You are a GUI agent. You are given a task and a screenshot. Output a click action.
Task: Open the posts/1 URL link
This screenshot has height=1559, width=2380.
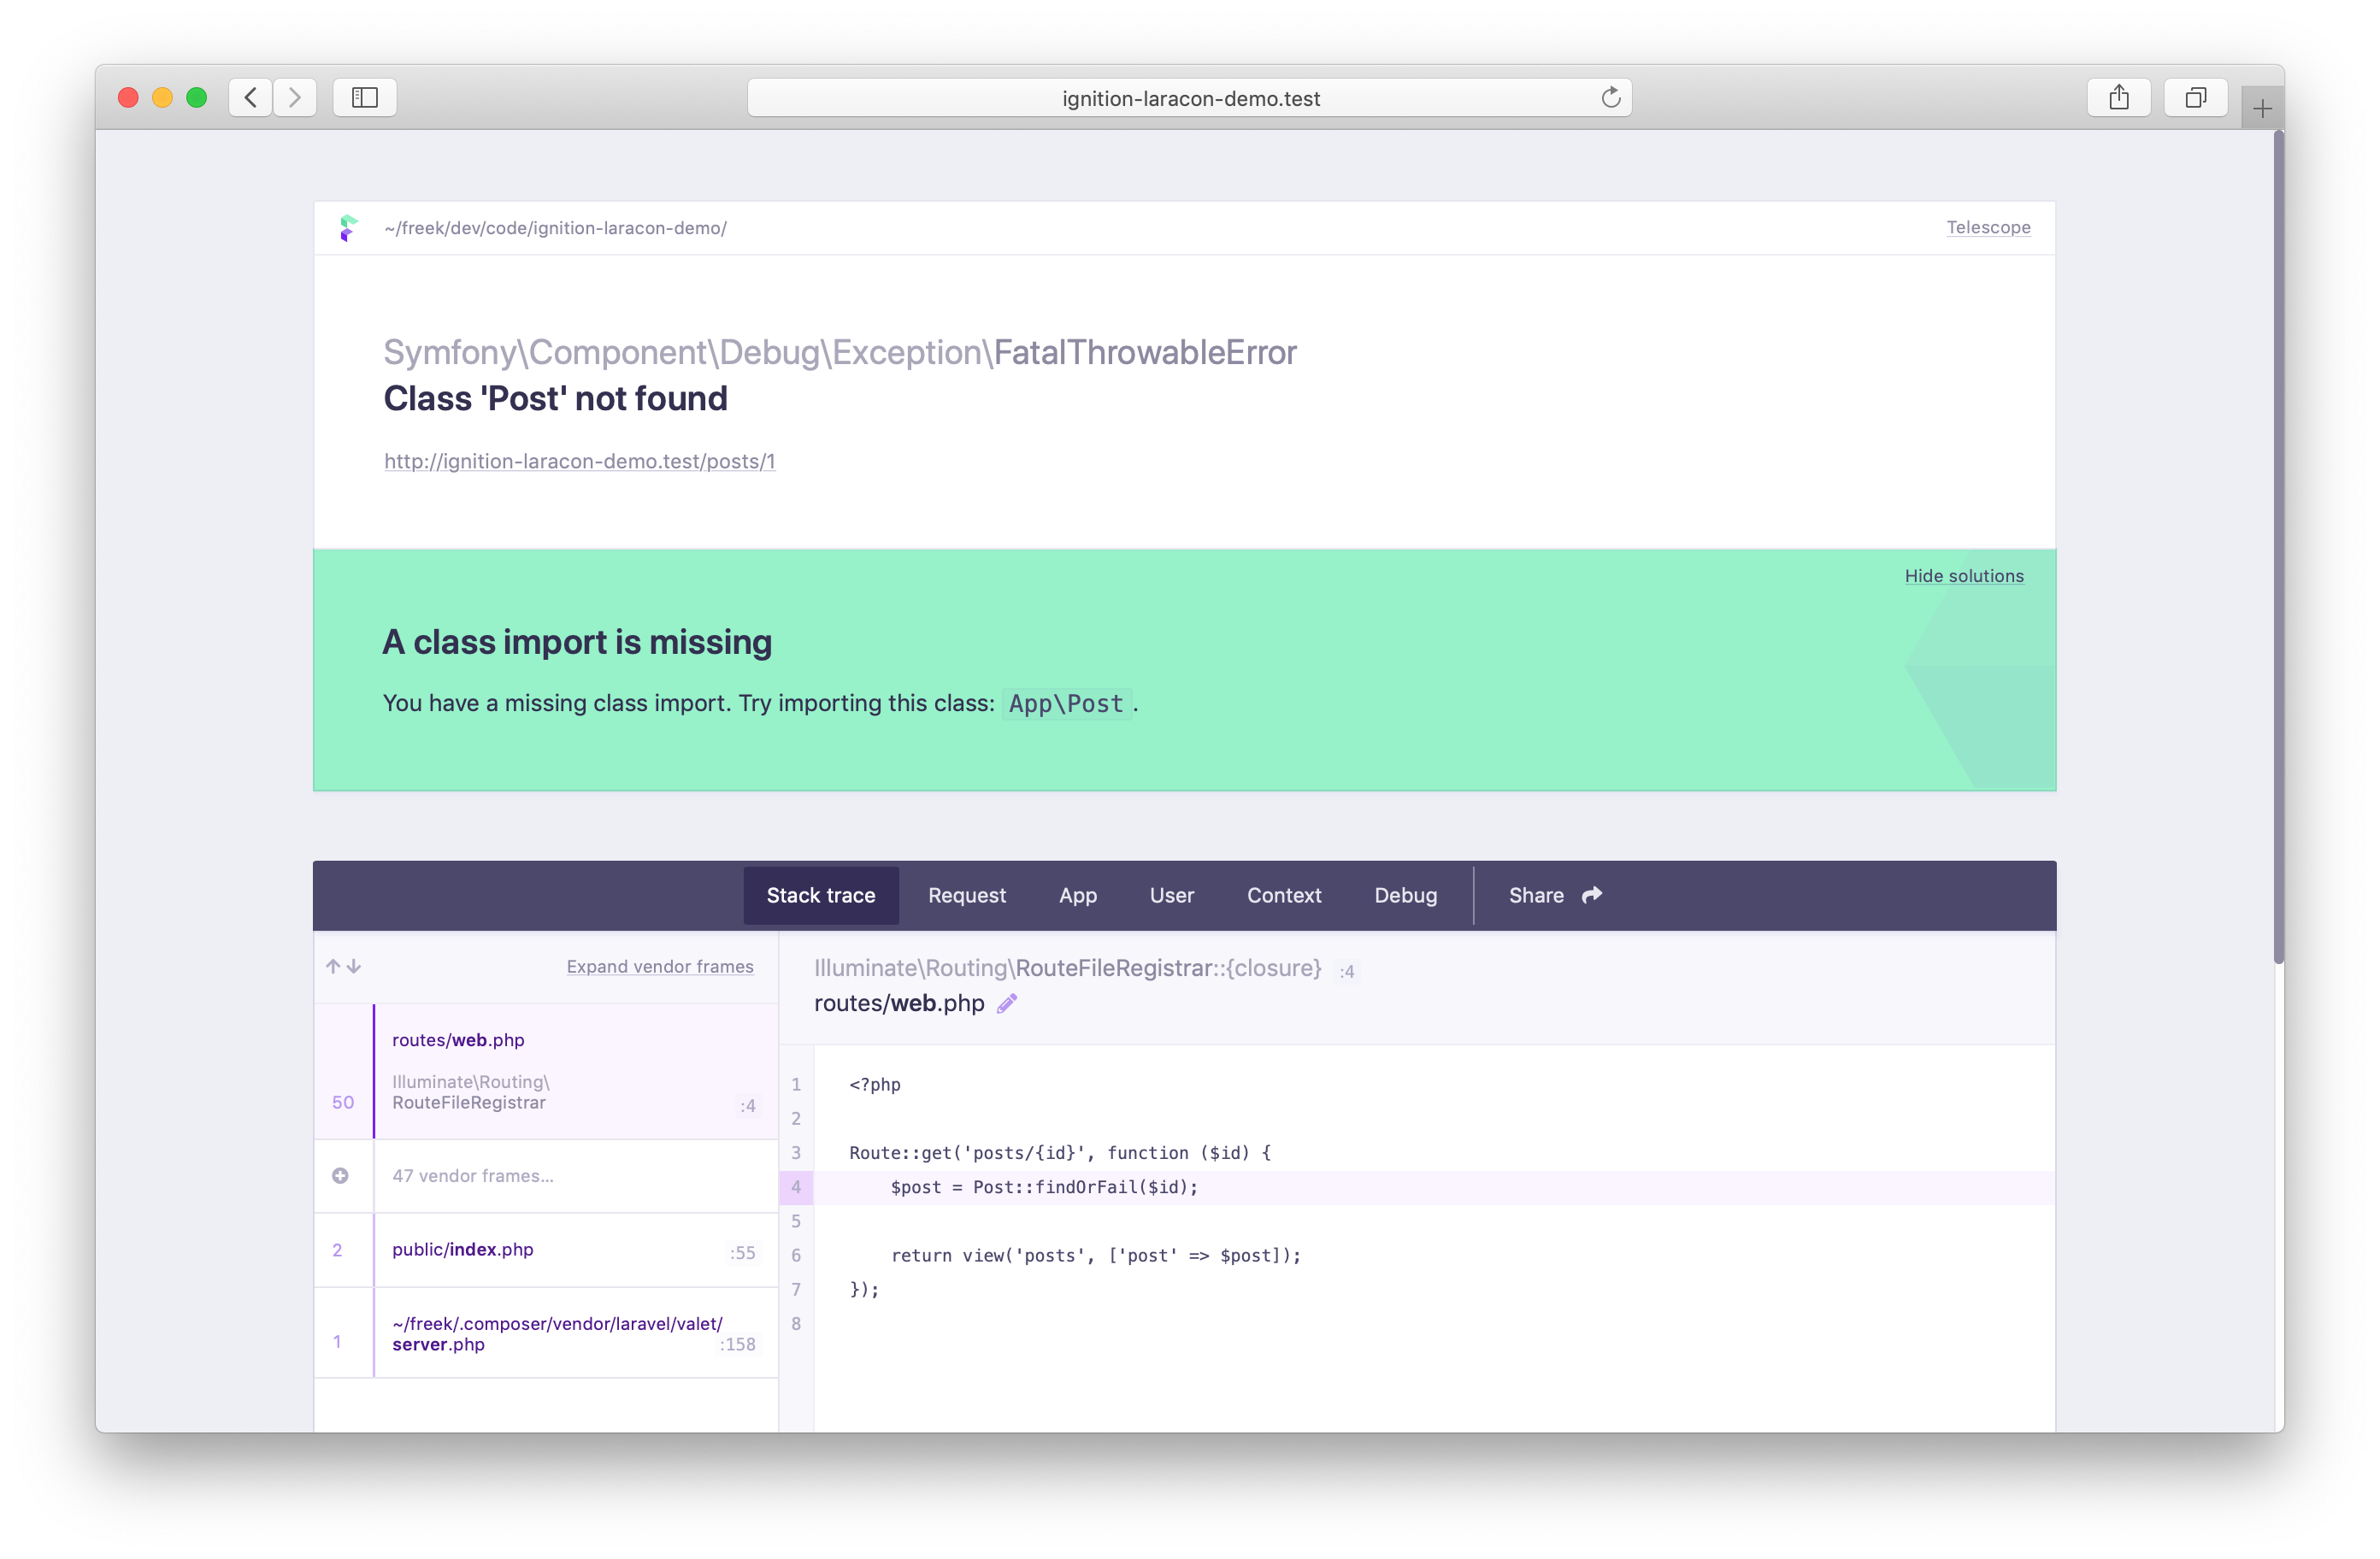pyautogui.click(x=579, y=461)
